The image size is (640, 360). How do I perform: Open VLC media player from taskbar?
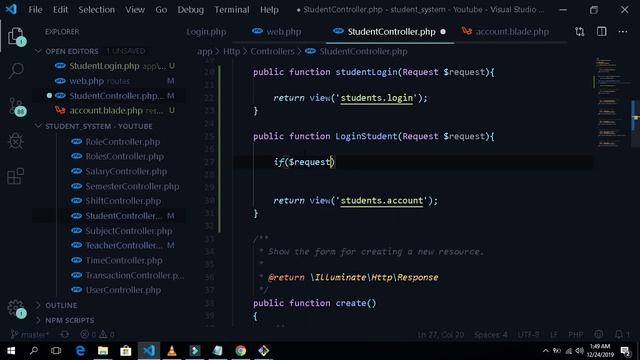click(172, 351)
